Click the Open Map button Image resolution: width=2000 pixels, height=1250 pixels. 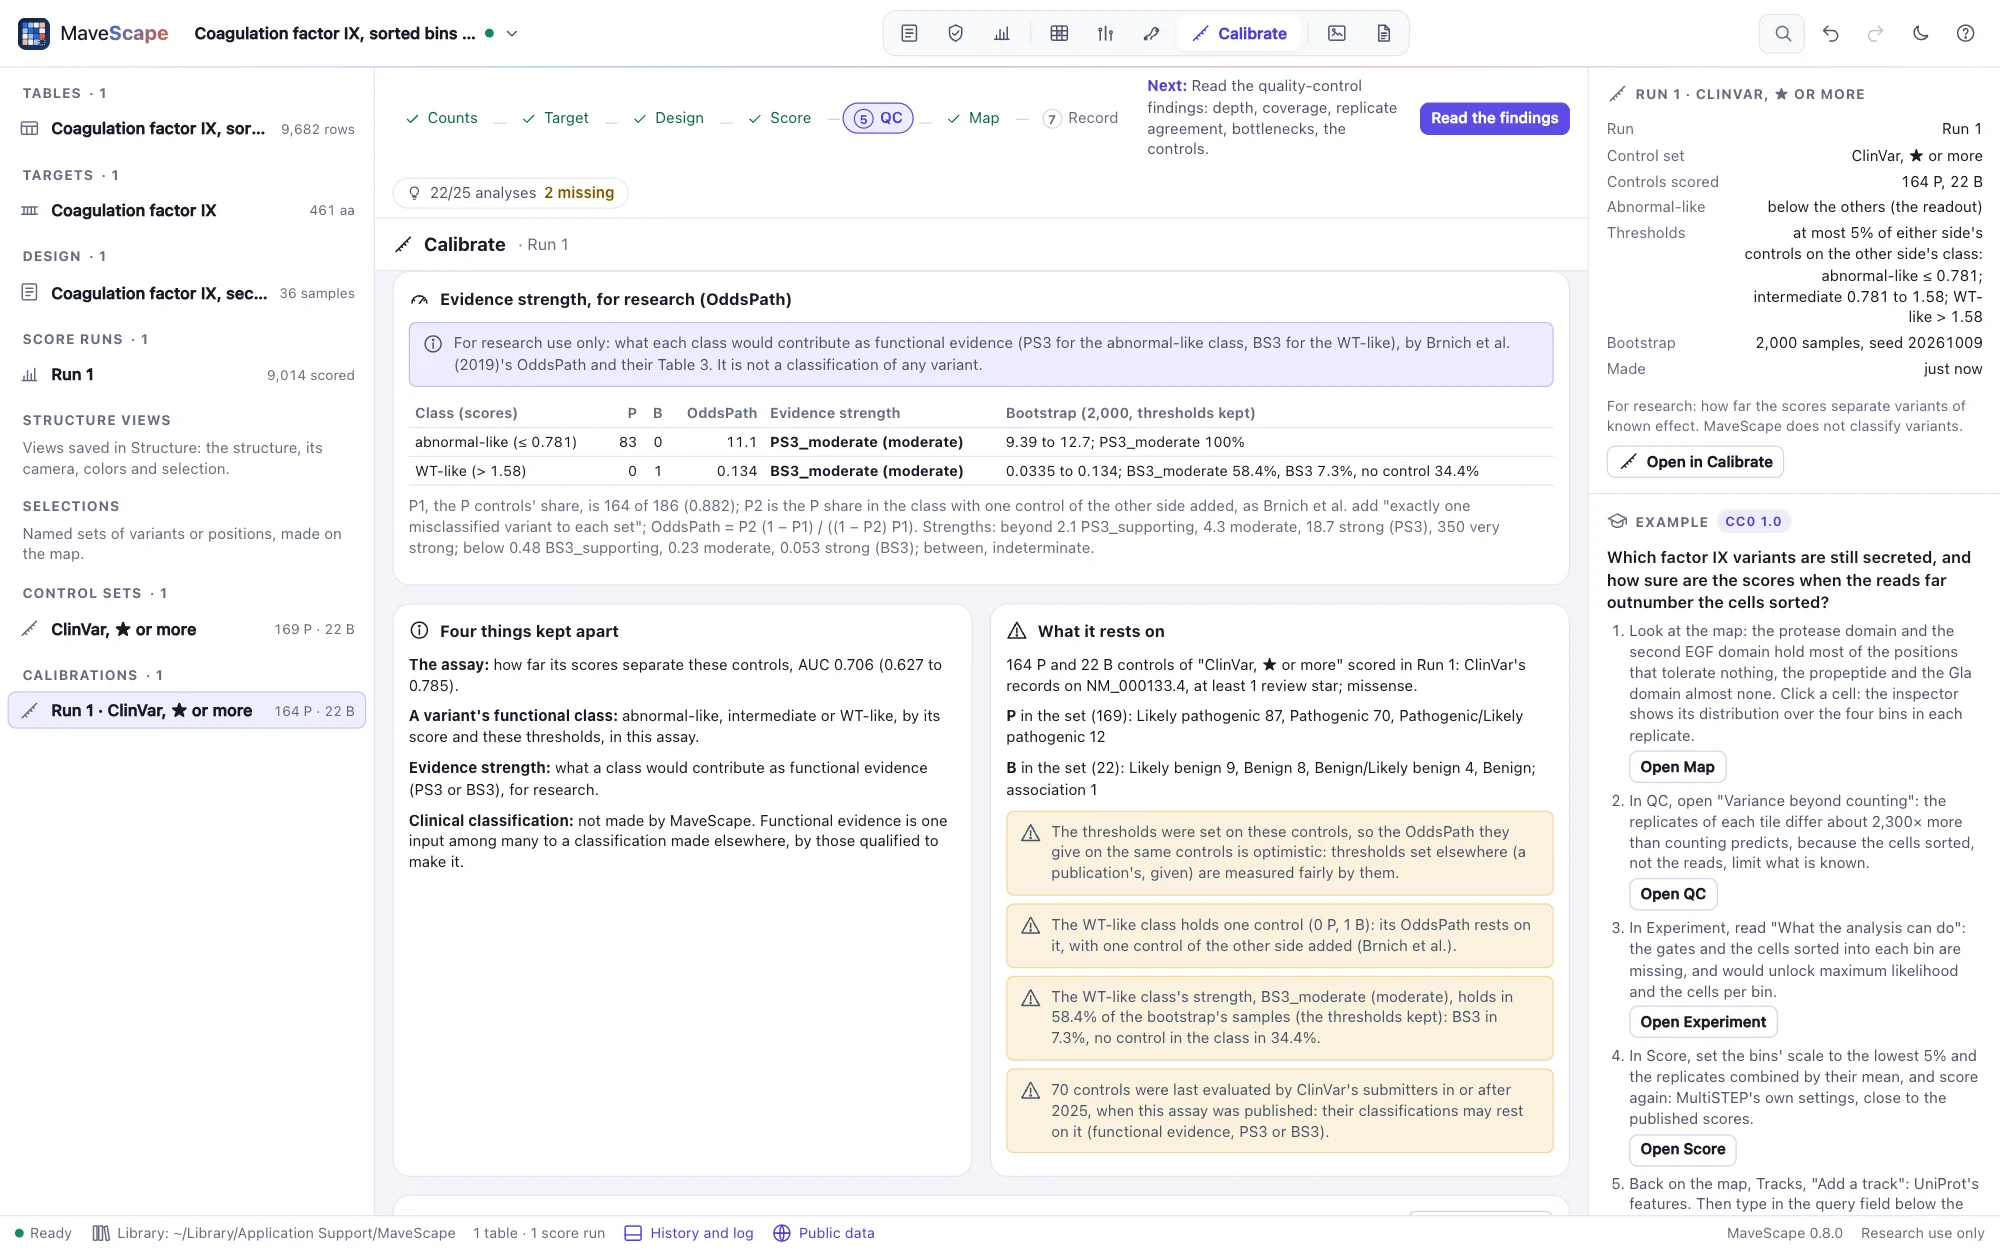(x=1677, y=767)
